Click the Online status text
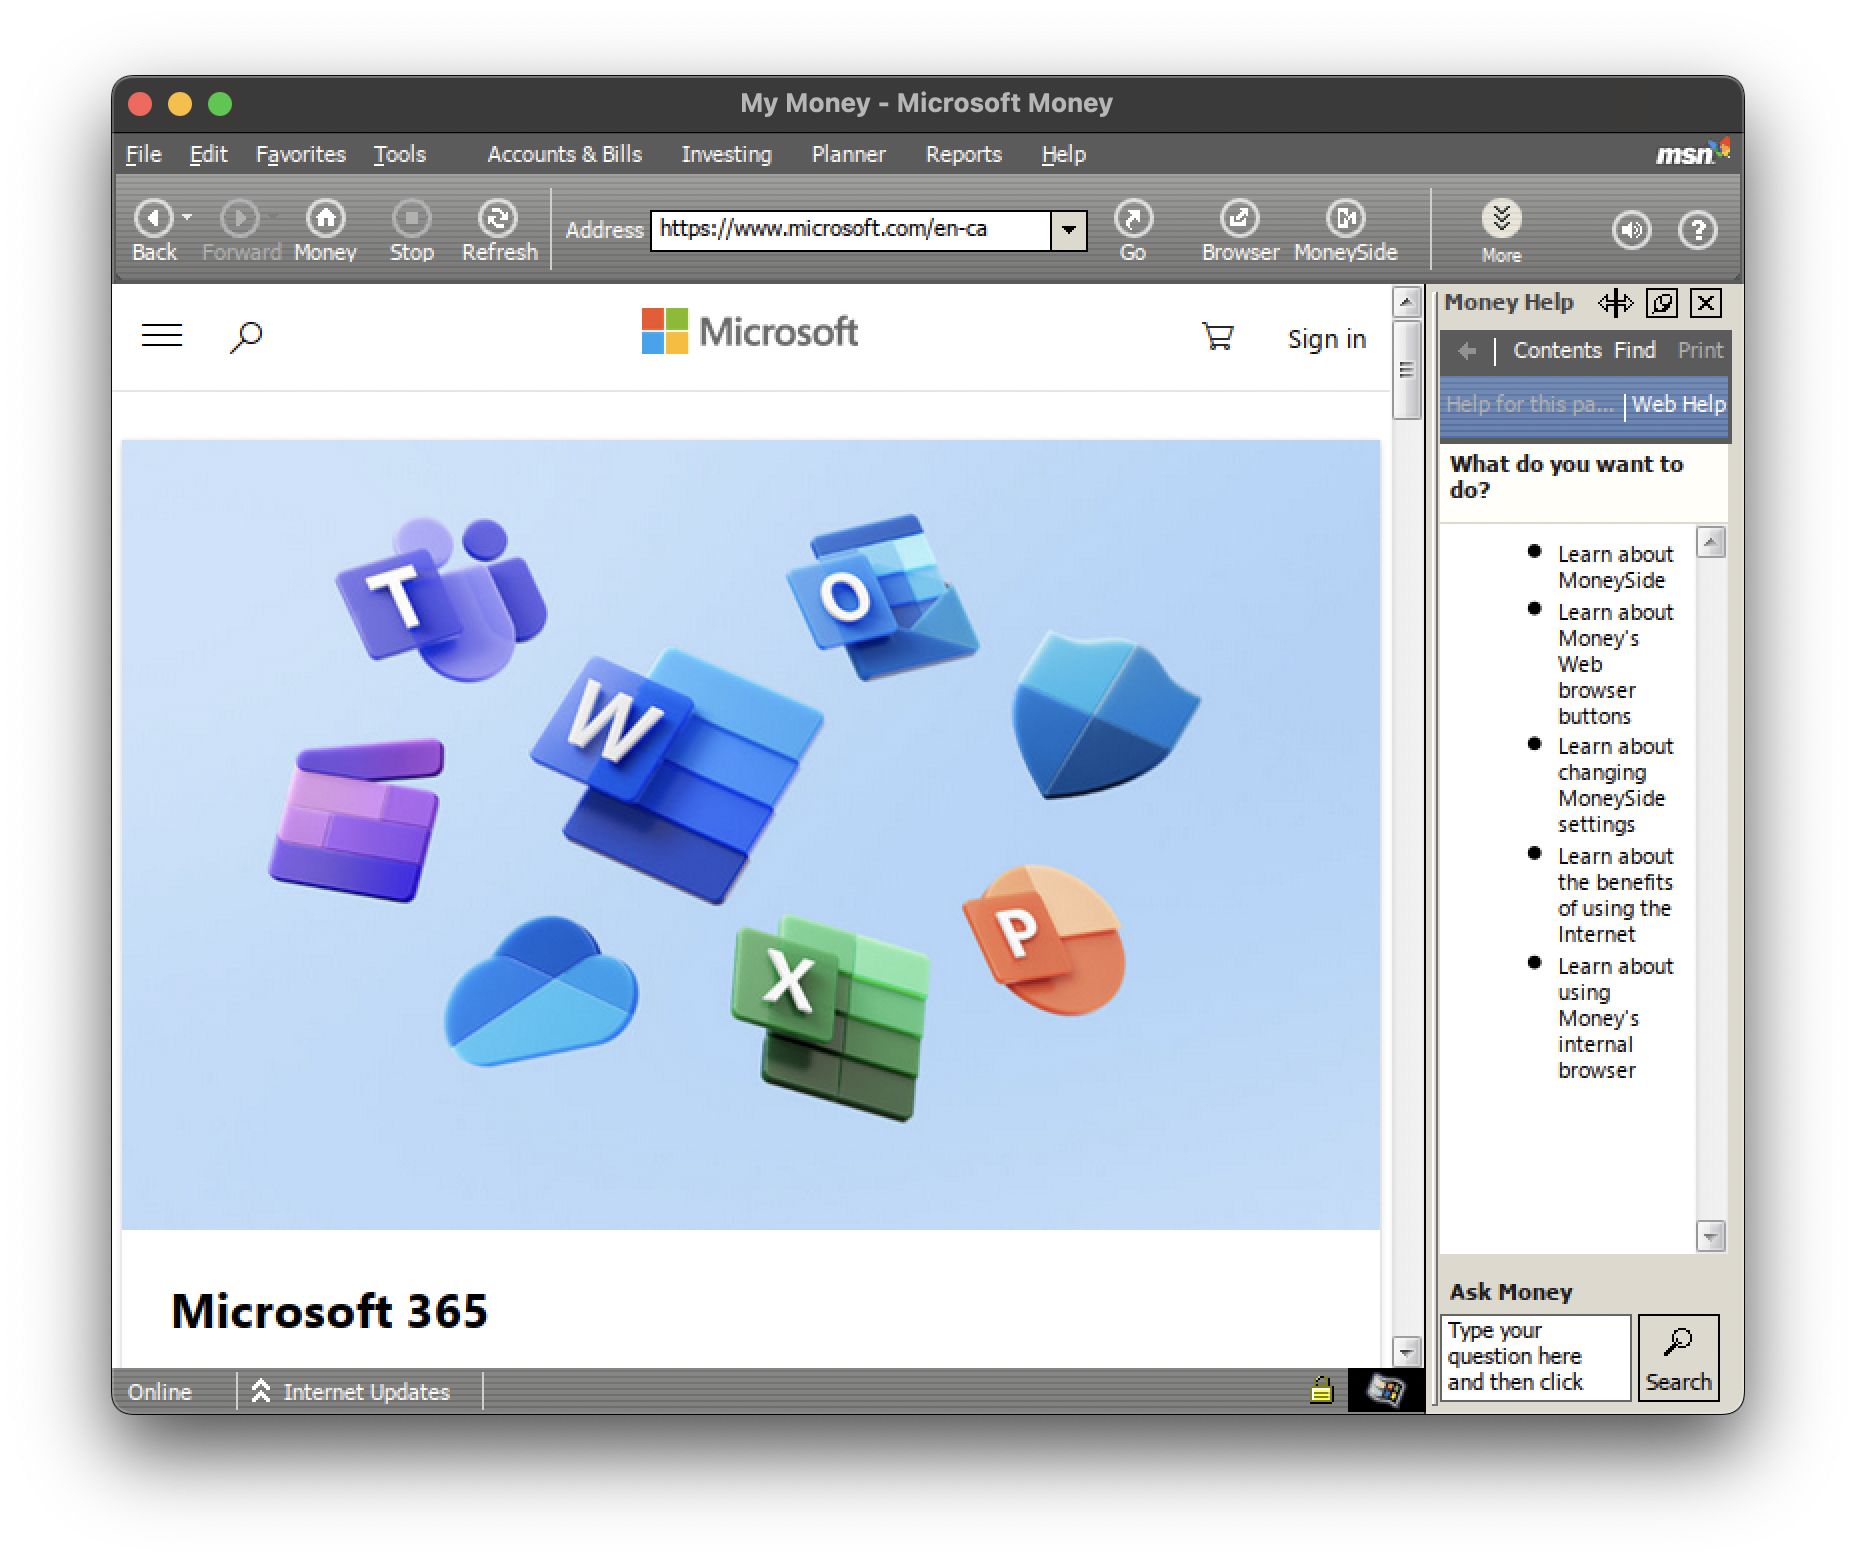Image resolution: width=1856 pixels, height=1562 pixels. click(x=160, y=1392)
